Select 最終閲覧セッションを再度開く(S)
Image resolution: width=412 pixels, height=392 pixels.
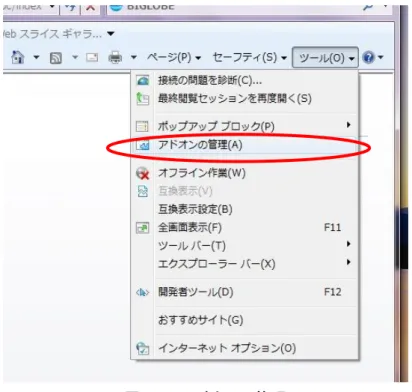(244, 99)
